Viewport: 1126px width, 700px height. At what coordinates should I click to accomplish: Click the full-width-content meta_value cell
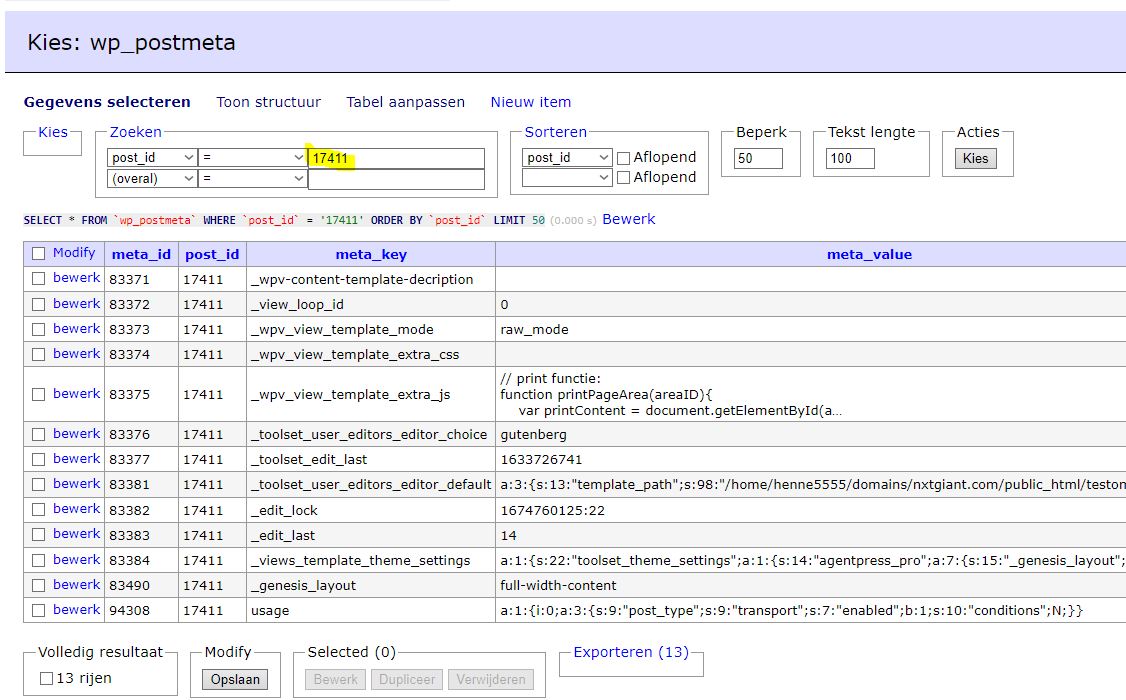811,585
